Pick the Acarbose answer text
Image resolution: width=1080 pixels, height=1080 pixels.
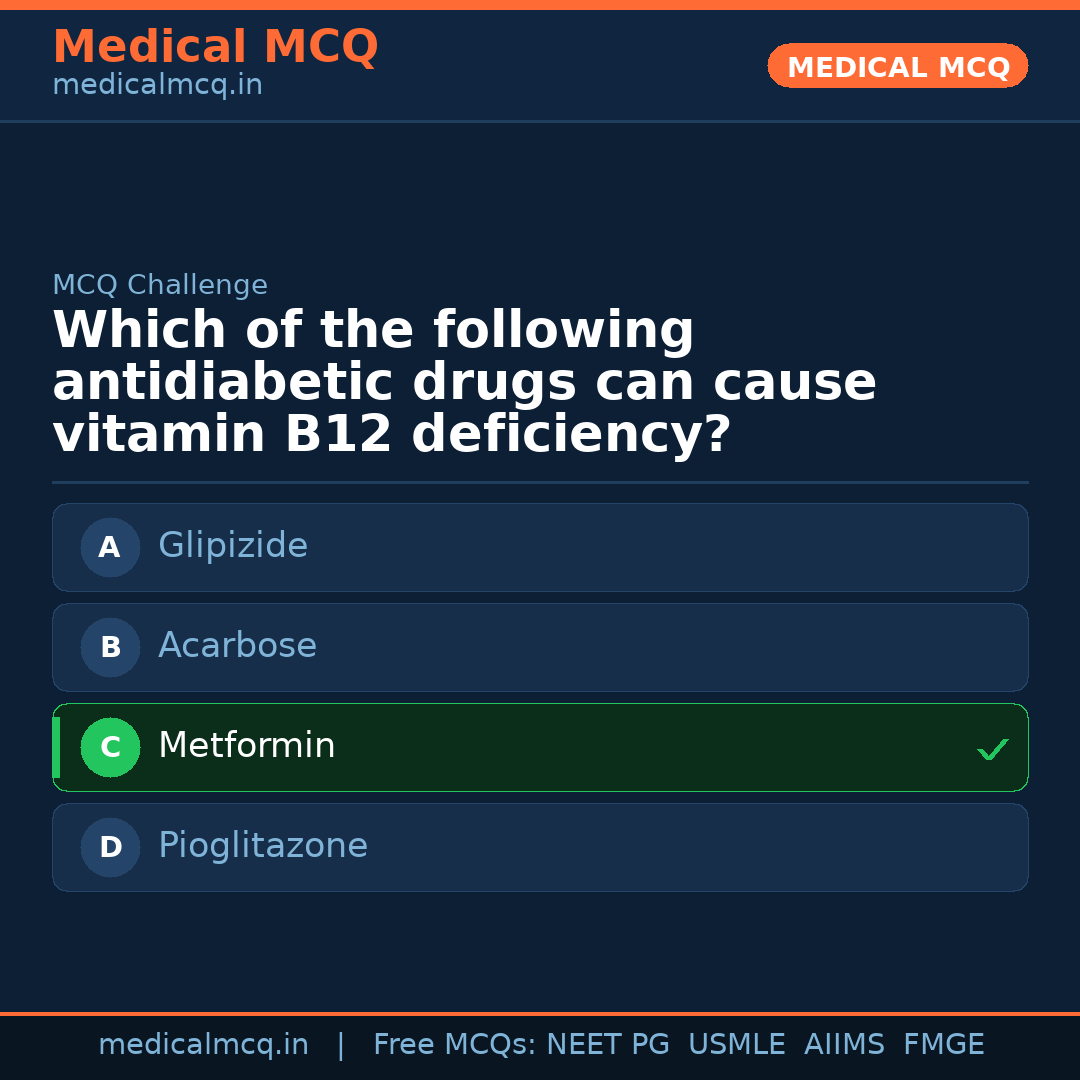pyautogui.click(x=237, y=646)
